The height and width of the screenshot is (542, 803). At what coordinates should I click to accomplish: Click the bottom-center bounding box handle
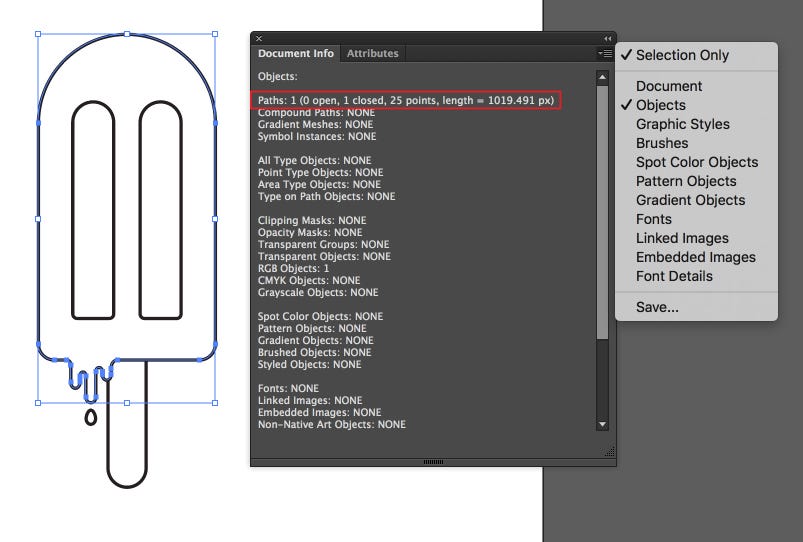pos(127,403)
